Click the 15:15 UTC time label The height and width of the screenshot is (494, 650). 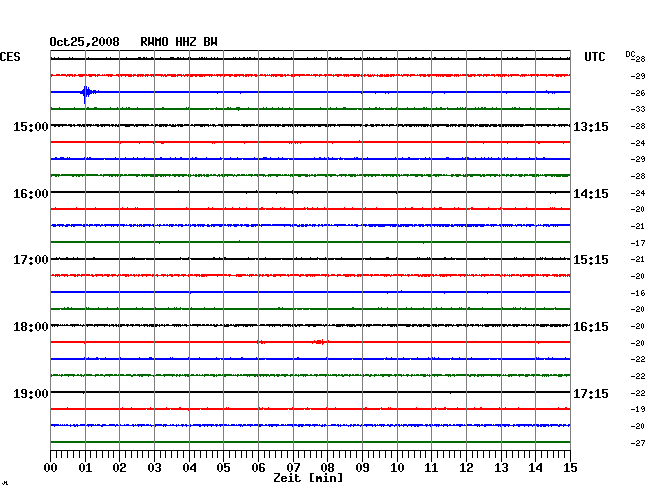591,260
